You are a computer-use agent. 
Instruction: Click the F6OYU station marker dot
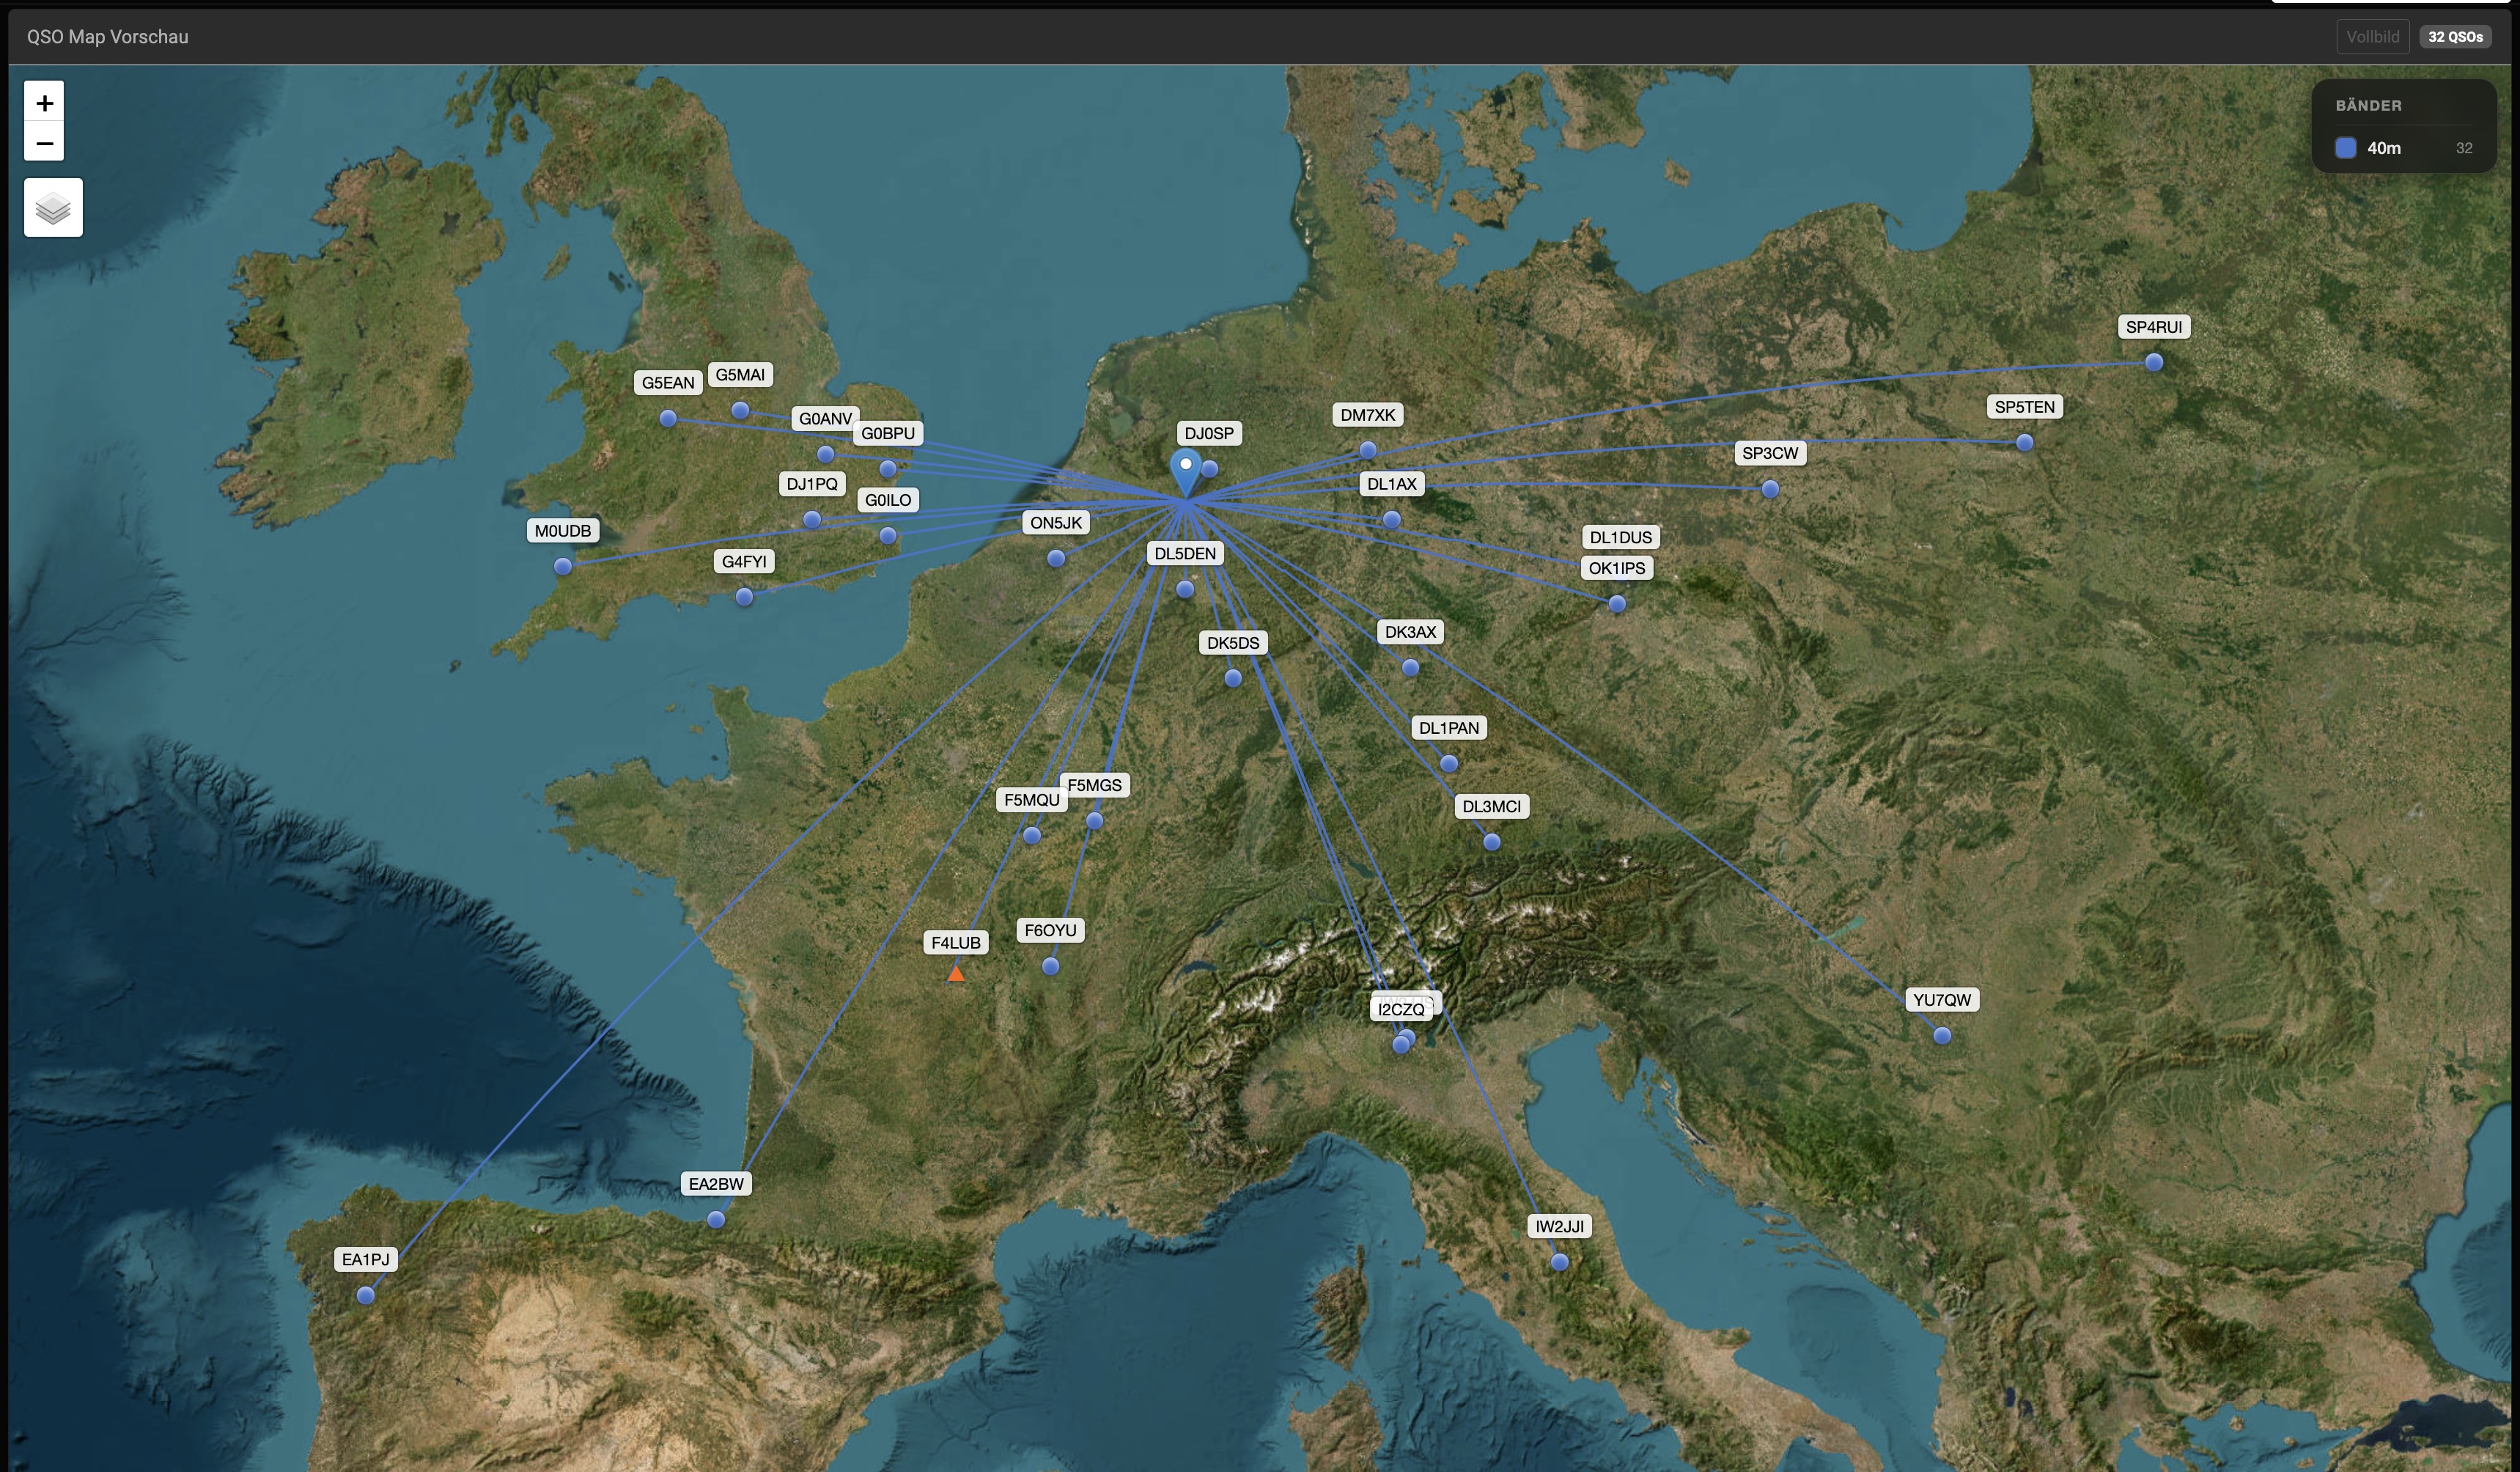tap(1050, 966)
